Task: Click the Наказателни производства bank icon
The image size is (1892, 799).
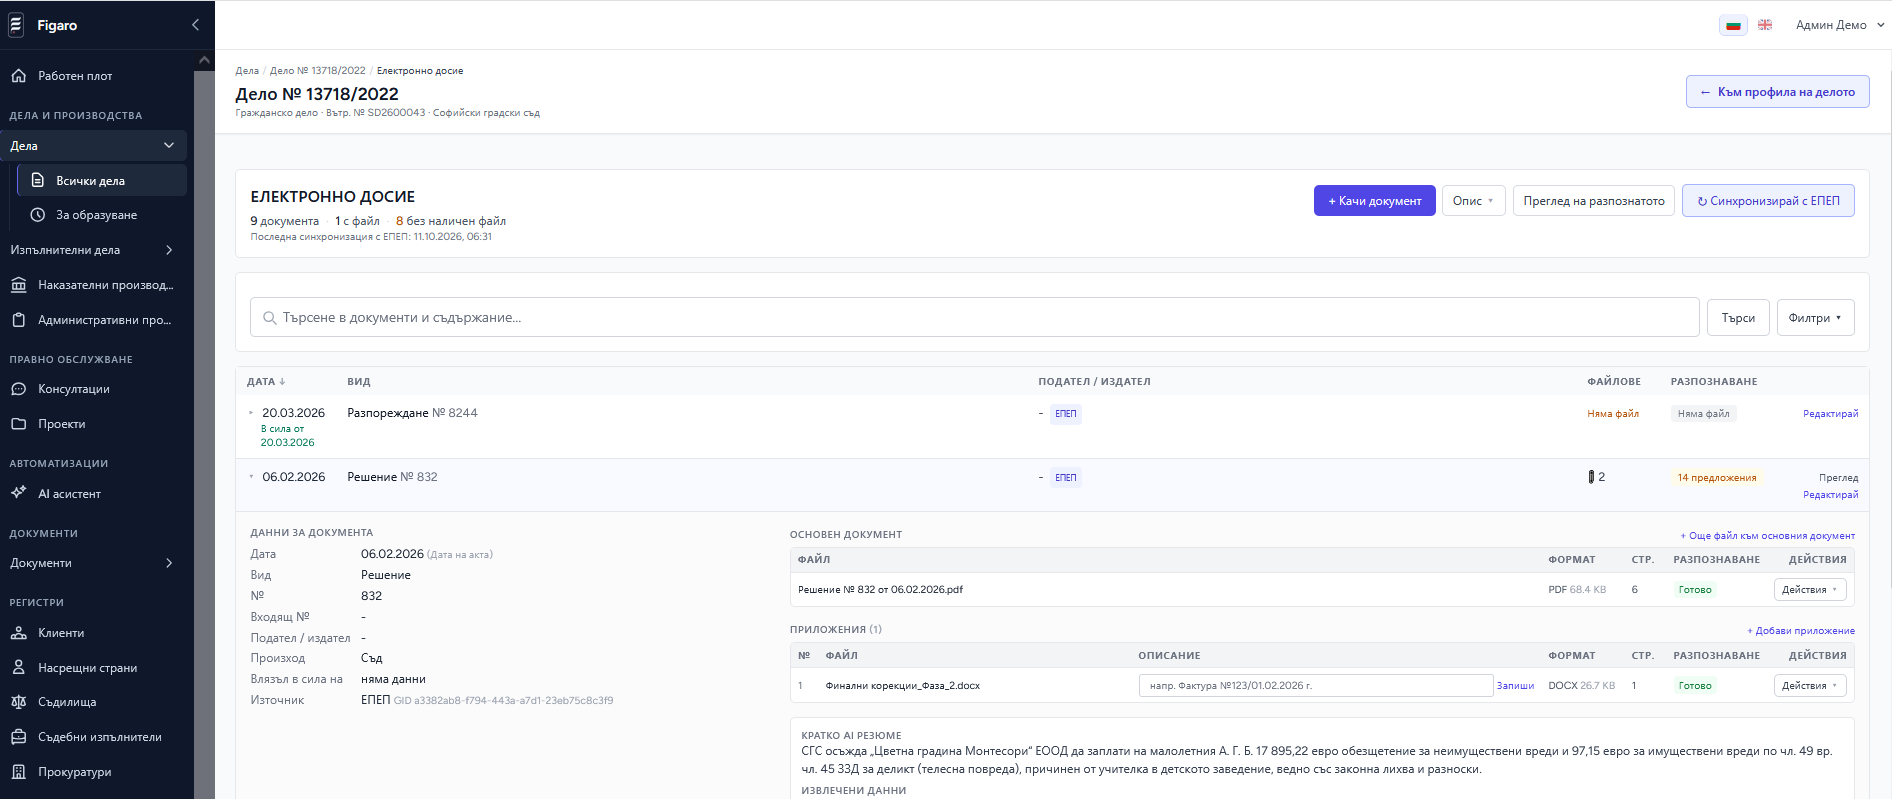Action: pyautogui.click(x=18, y=285)
